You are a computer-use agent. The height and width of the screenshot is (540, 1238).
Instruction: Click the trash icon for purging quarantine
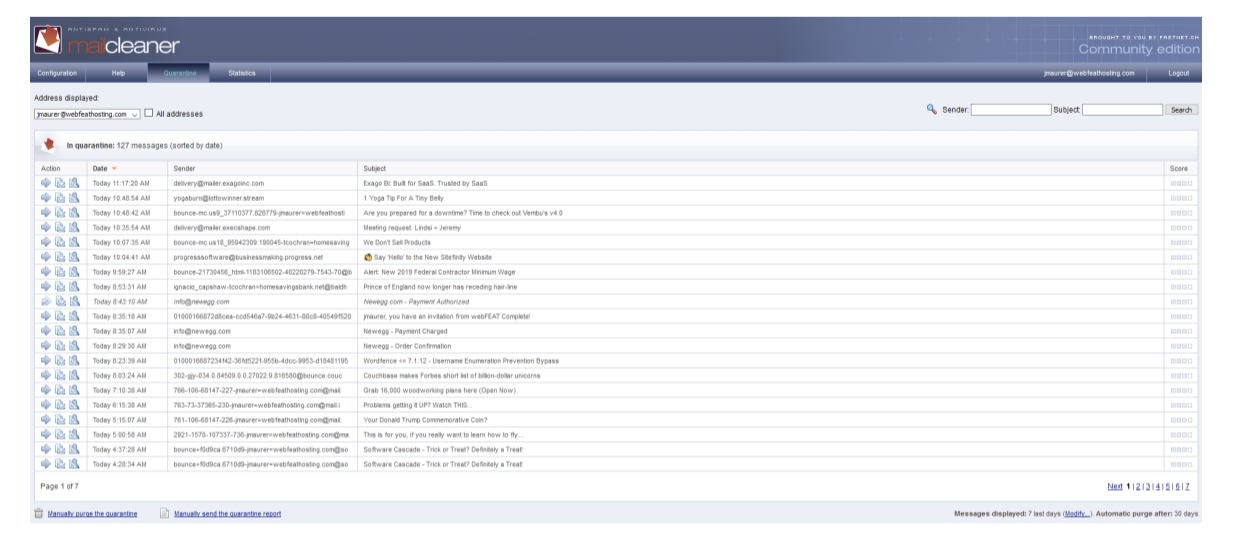point(39,514)
